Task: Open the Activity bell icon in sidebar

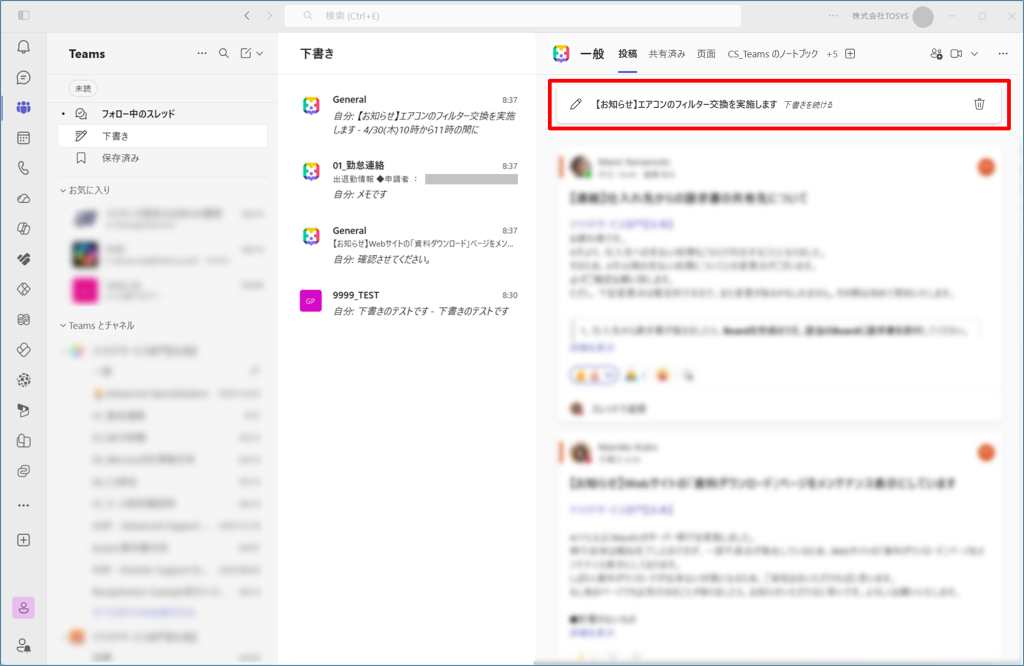Action: pyautogui.click(x=24, y=47)
